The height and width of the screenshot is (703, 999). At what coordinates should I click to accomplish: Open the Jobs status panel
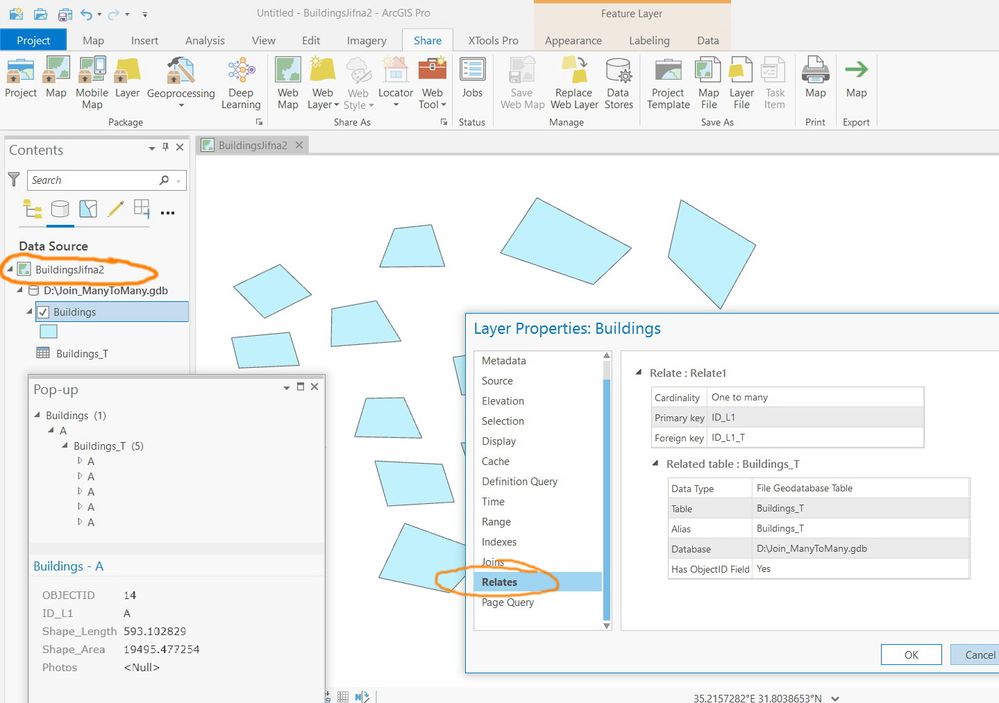(x=472, y=78)
